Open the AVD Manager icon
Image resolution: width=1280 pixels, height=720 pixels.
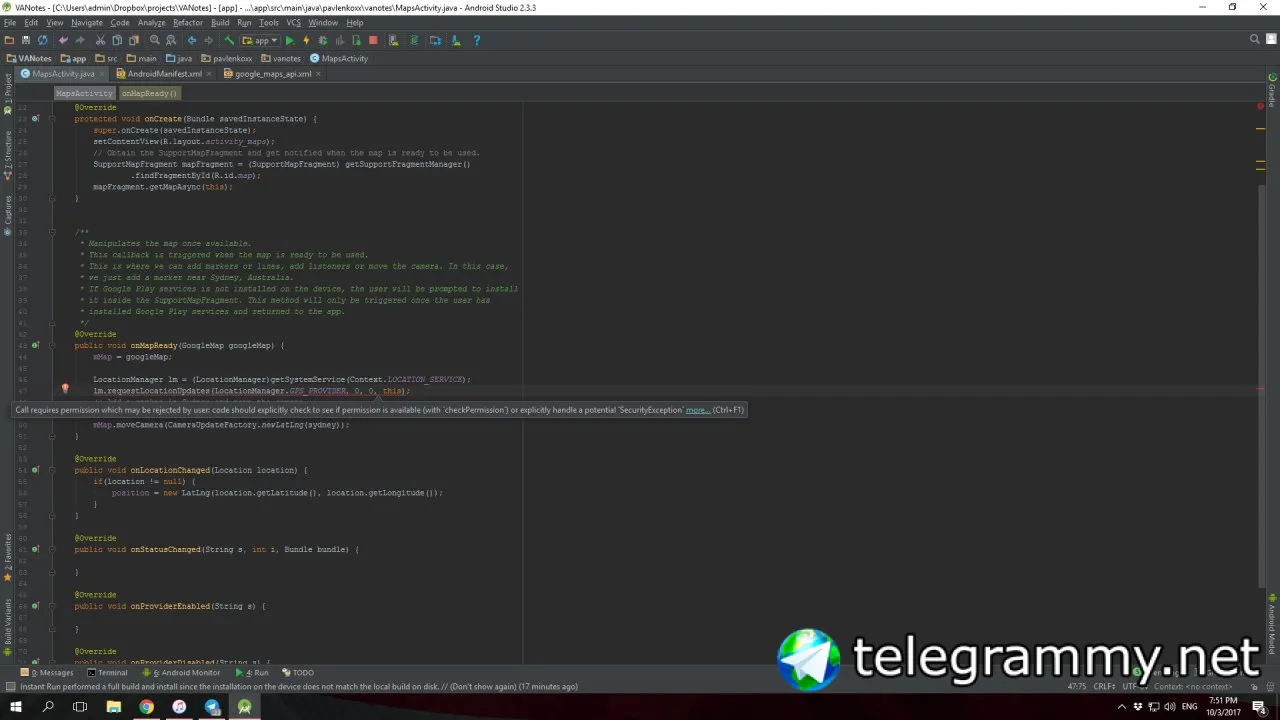click(394, 40)
